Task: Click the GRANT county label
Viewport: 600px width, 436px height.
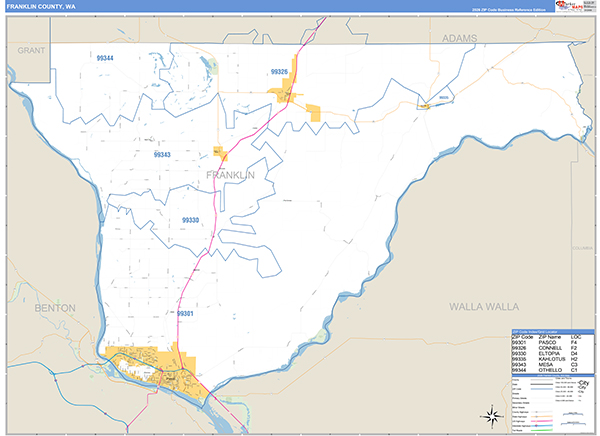Action: [x=31, y=51]
